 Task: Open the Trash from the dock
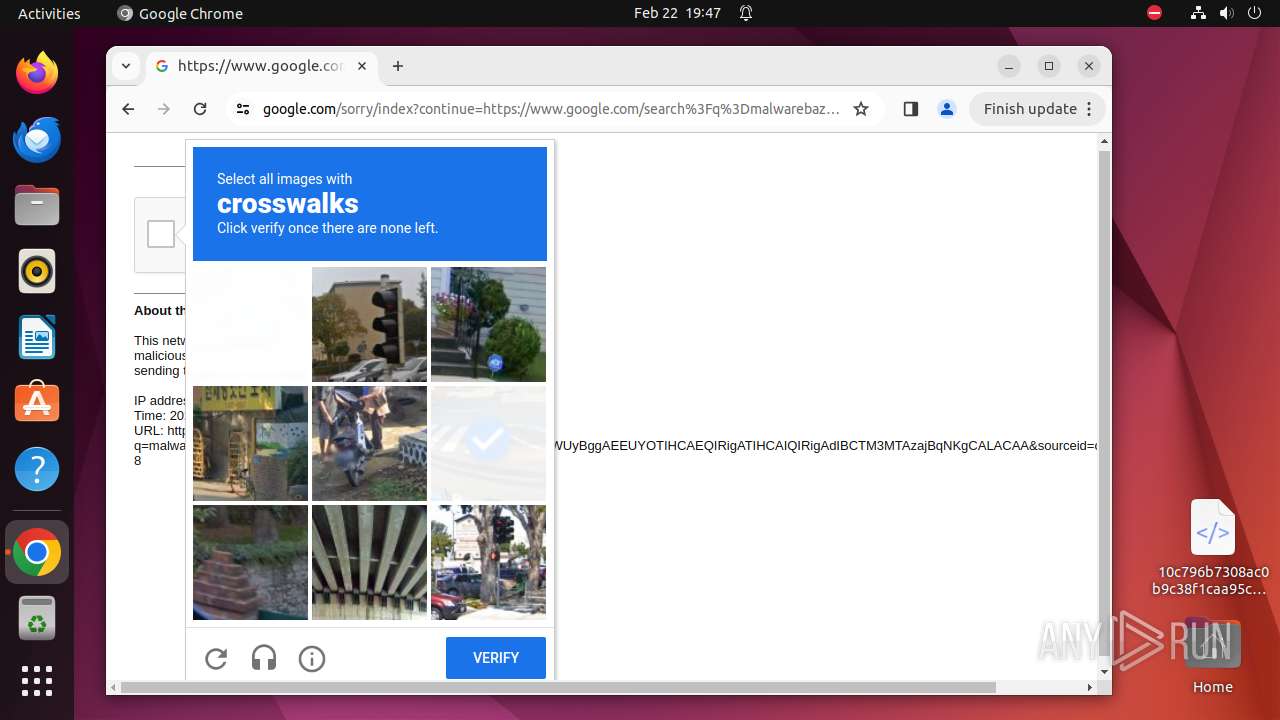(x=37, y=618)
